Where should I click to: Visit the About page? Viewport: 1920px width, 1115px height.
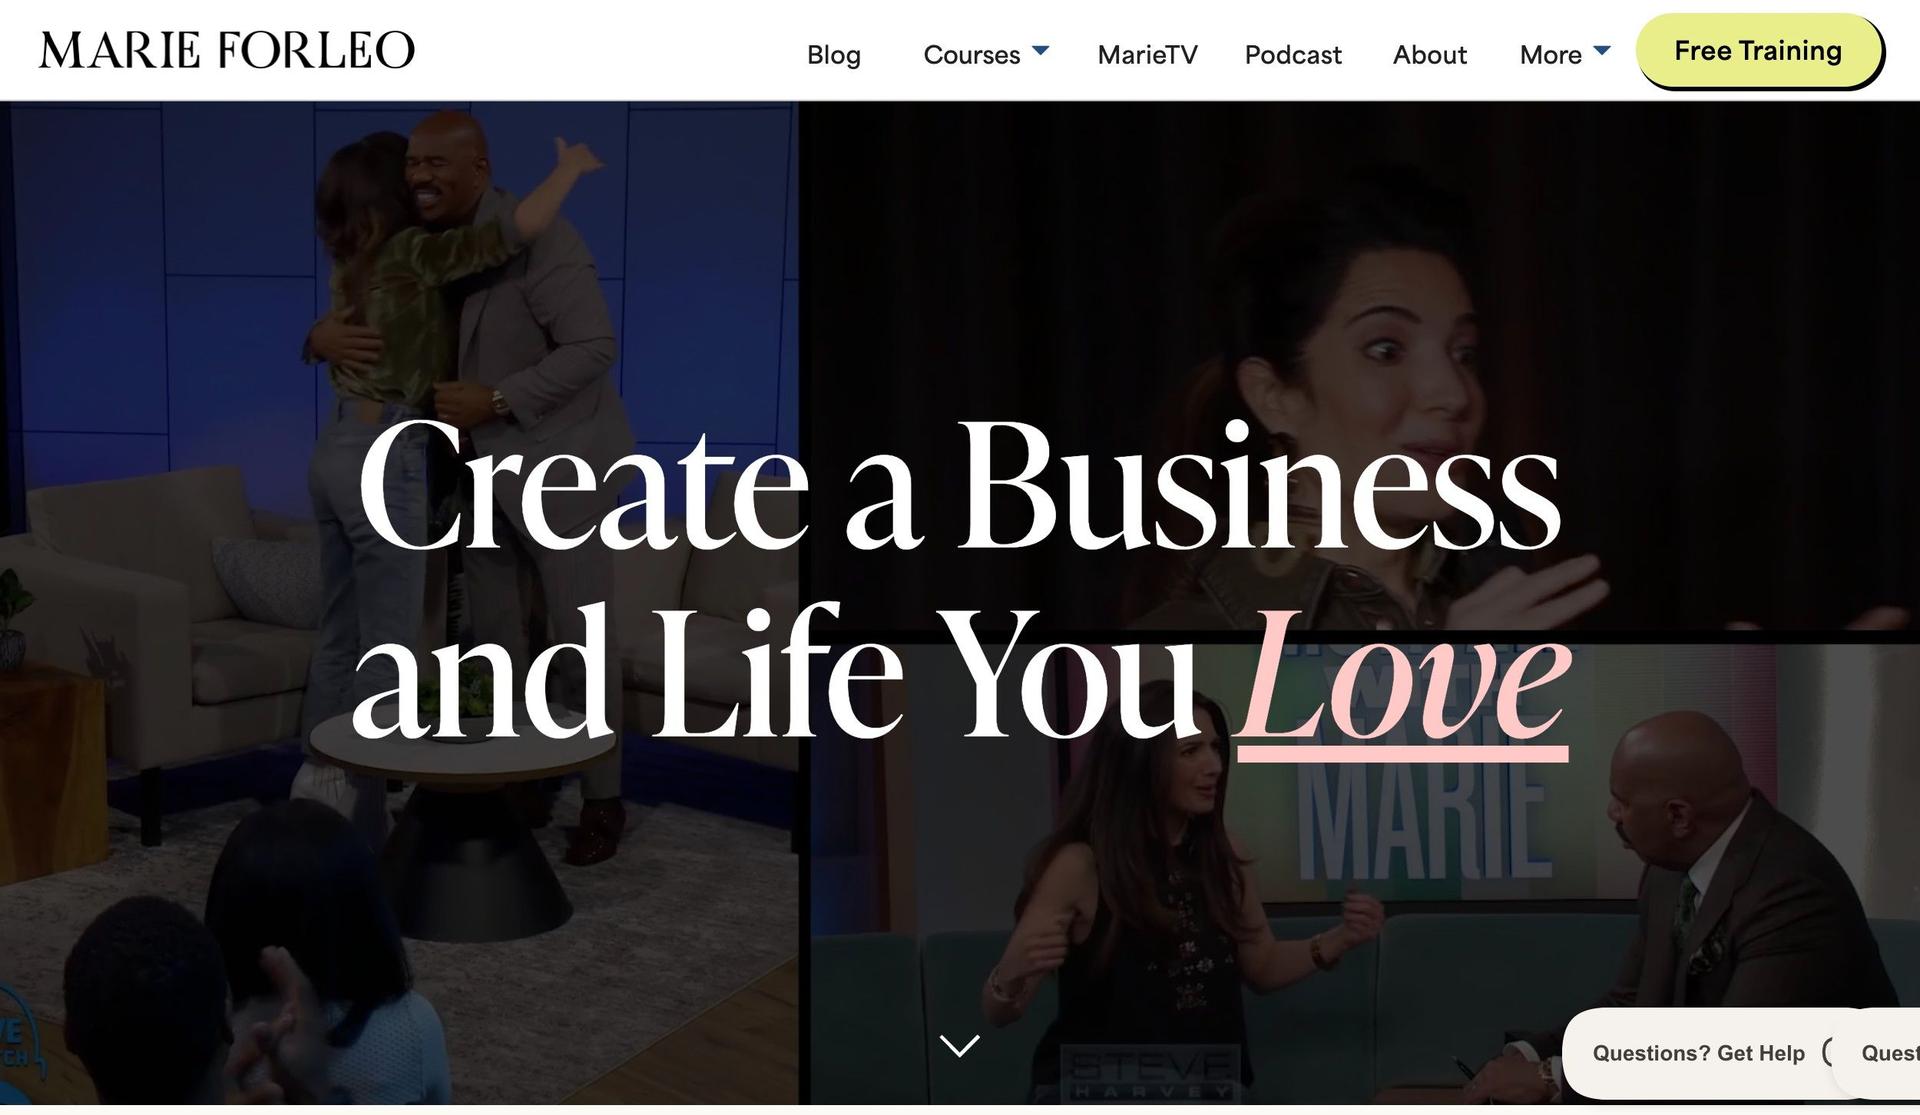click(x=1429, y=54)
